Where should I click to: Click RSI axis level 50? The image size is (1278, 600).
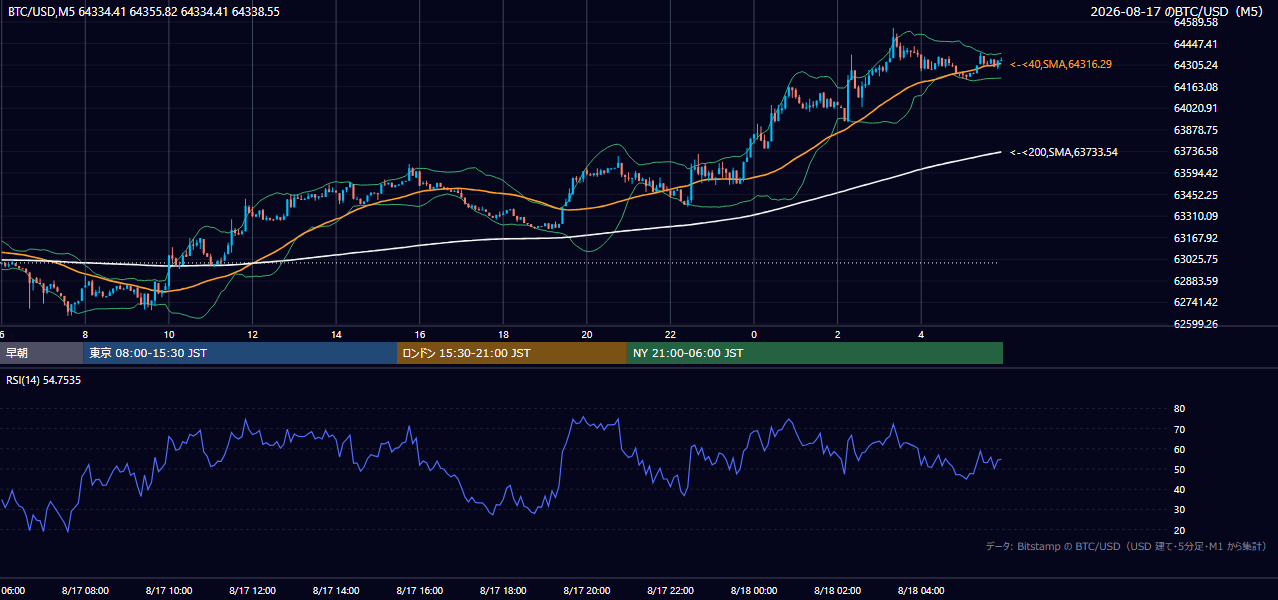click(x=1179, y=469)
